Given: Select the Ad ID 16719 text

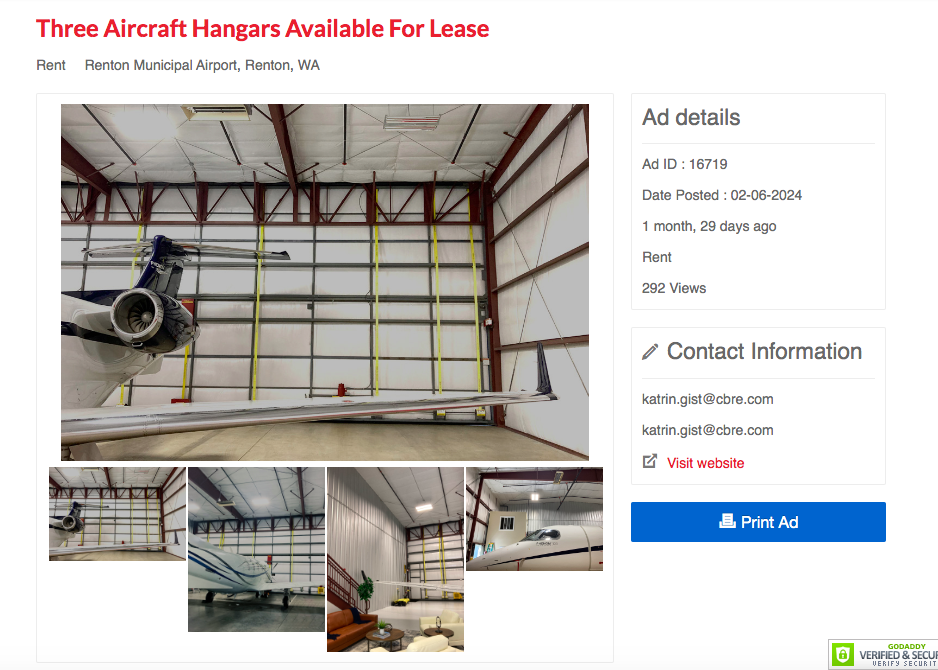Looking at the screenshot, I should tap(684, 164).
